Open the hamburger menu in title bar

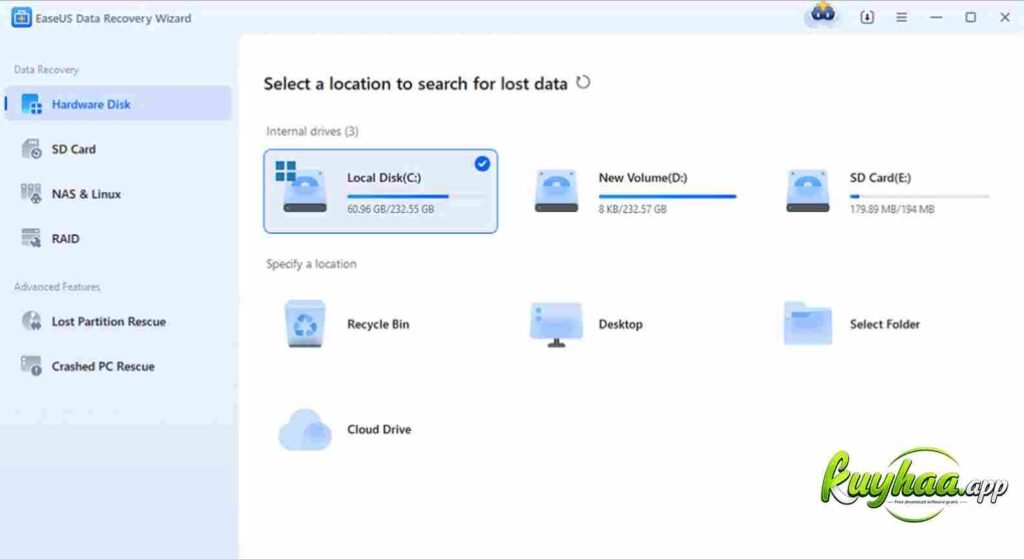(901, 18)
